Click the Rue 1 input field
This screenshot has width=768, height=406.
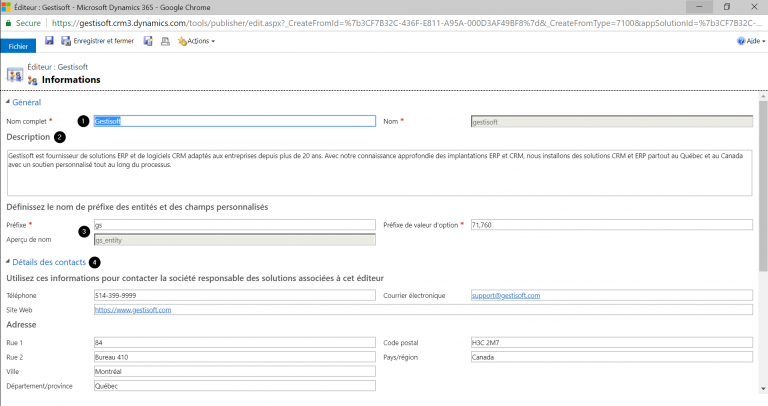[x=235, y=342]
